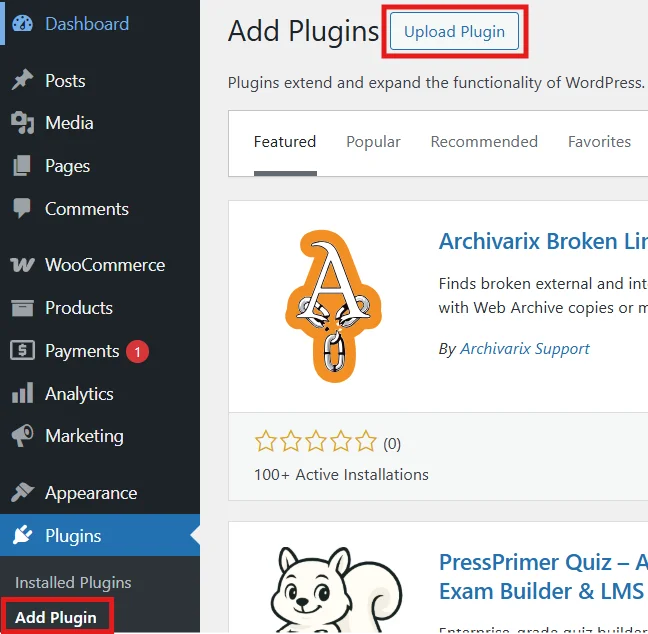Open the Dashboard menu item
This screenshot has height=634, width=648.
[100, 24]
